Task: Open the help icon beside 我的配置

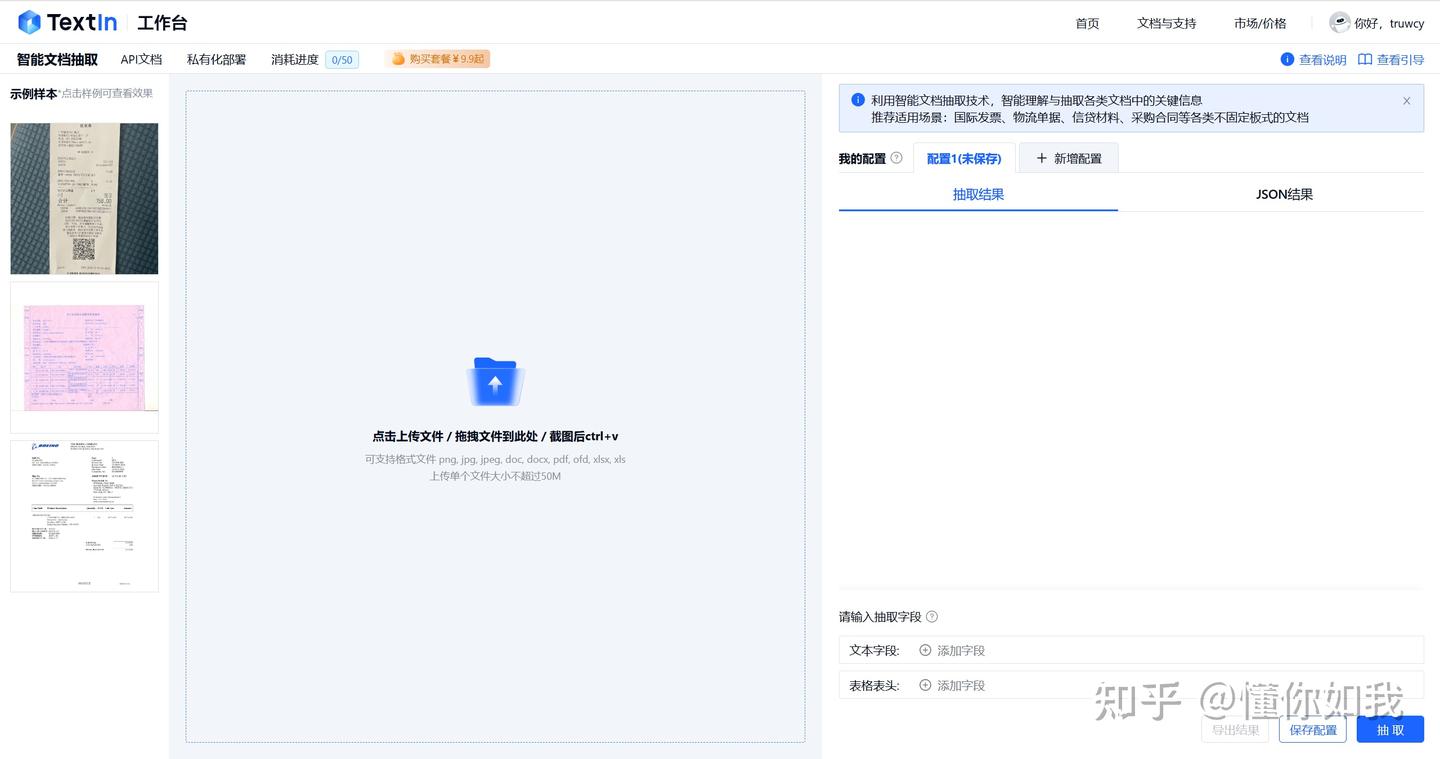Action: click(x=897, y=157)
